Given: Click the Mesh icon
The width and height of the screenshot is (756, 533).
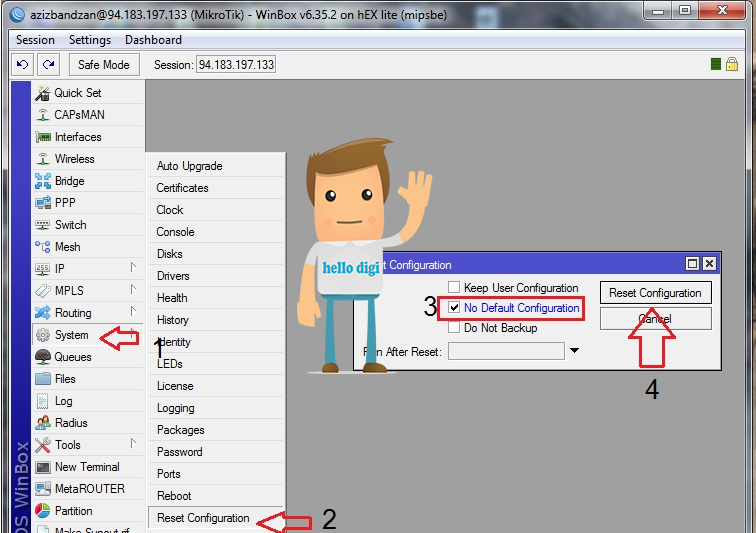Looking at the screenshot, I should (42, 247).
